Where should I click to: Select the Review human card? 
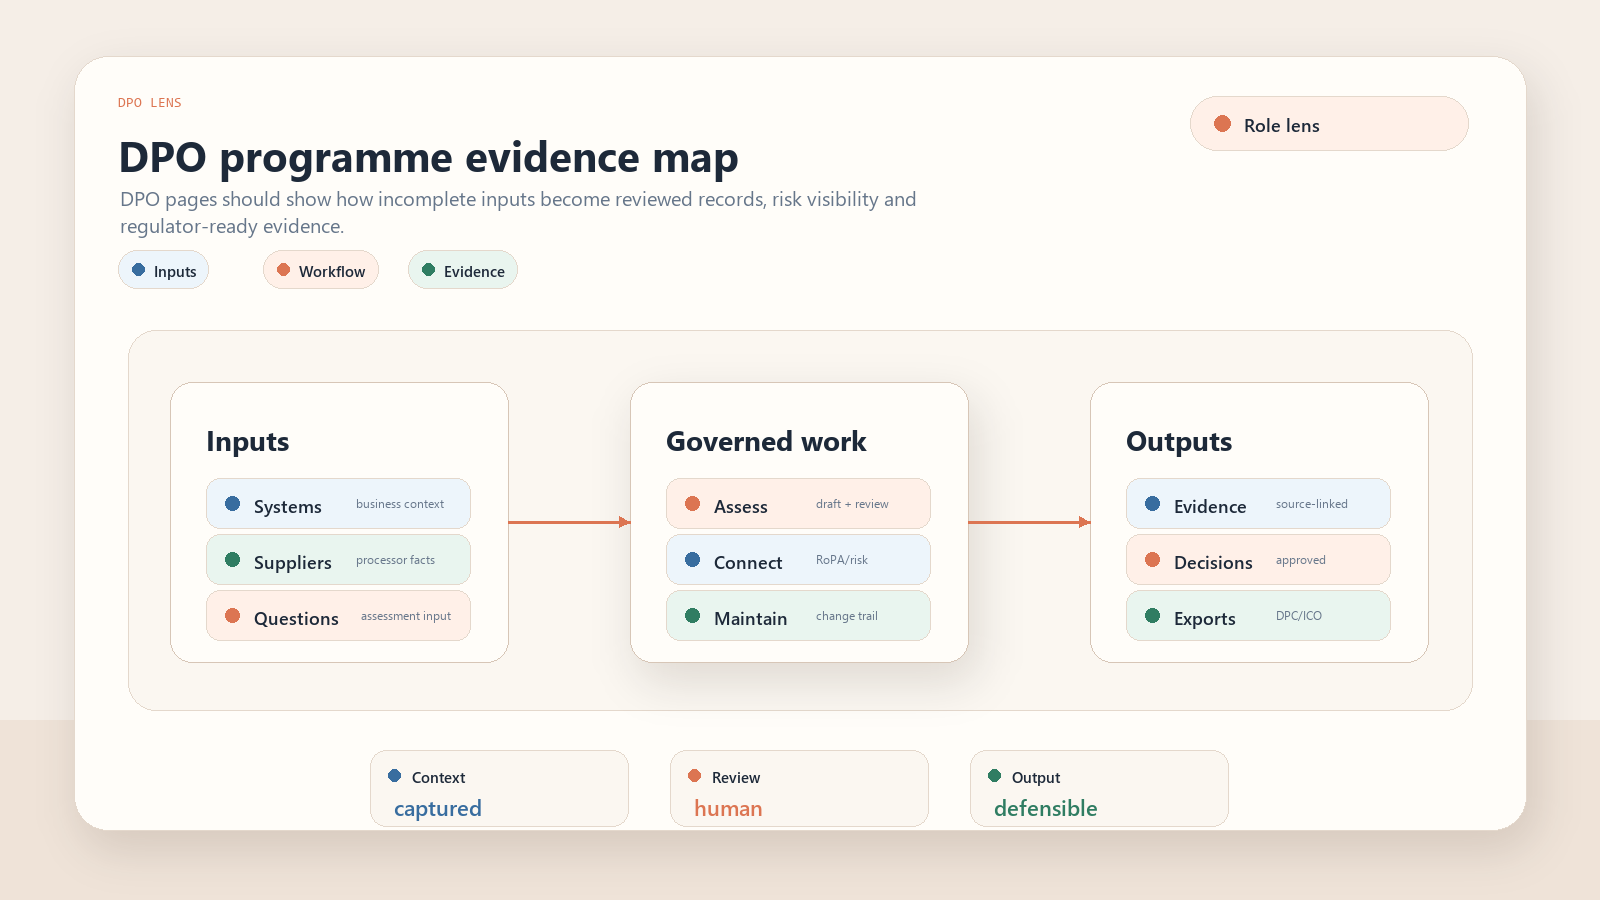coord(799,789)
